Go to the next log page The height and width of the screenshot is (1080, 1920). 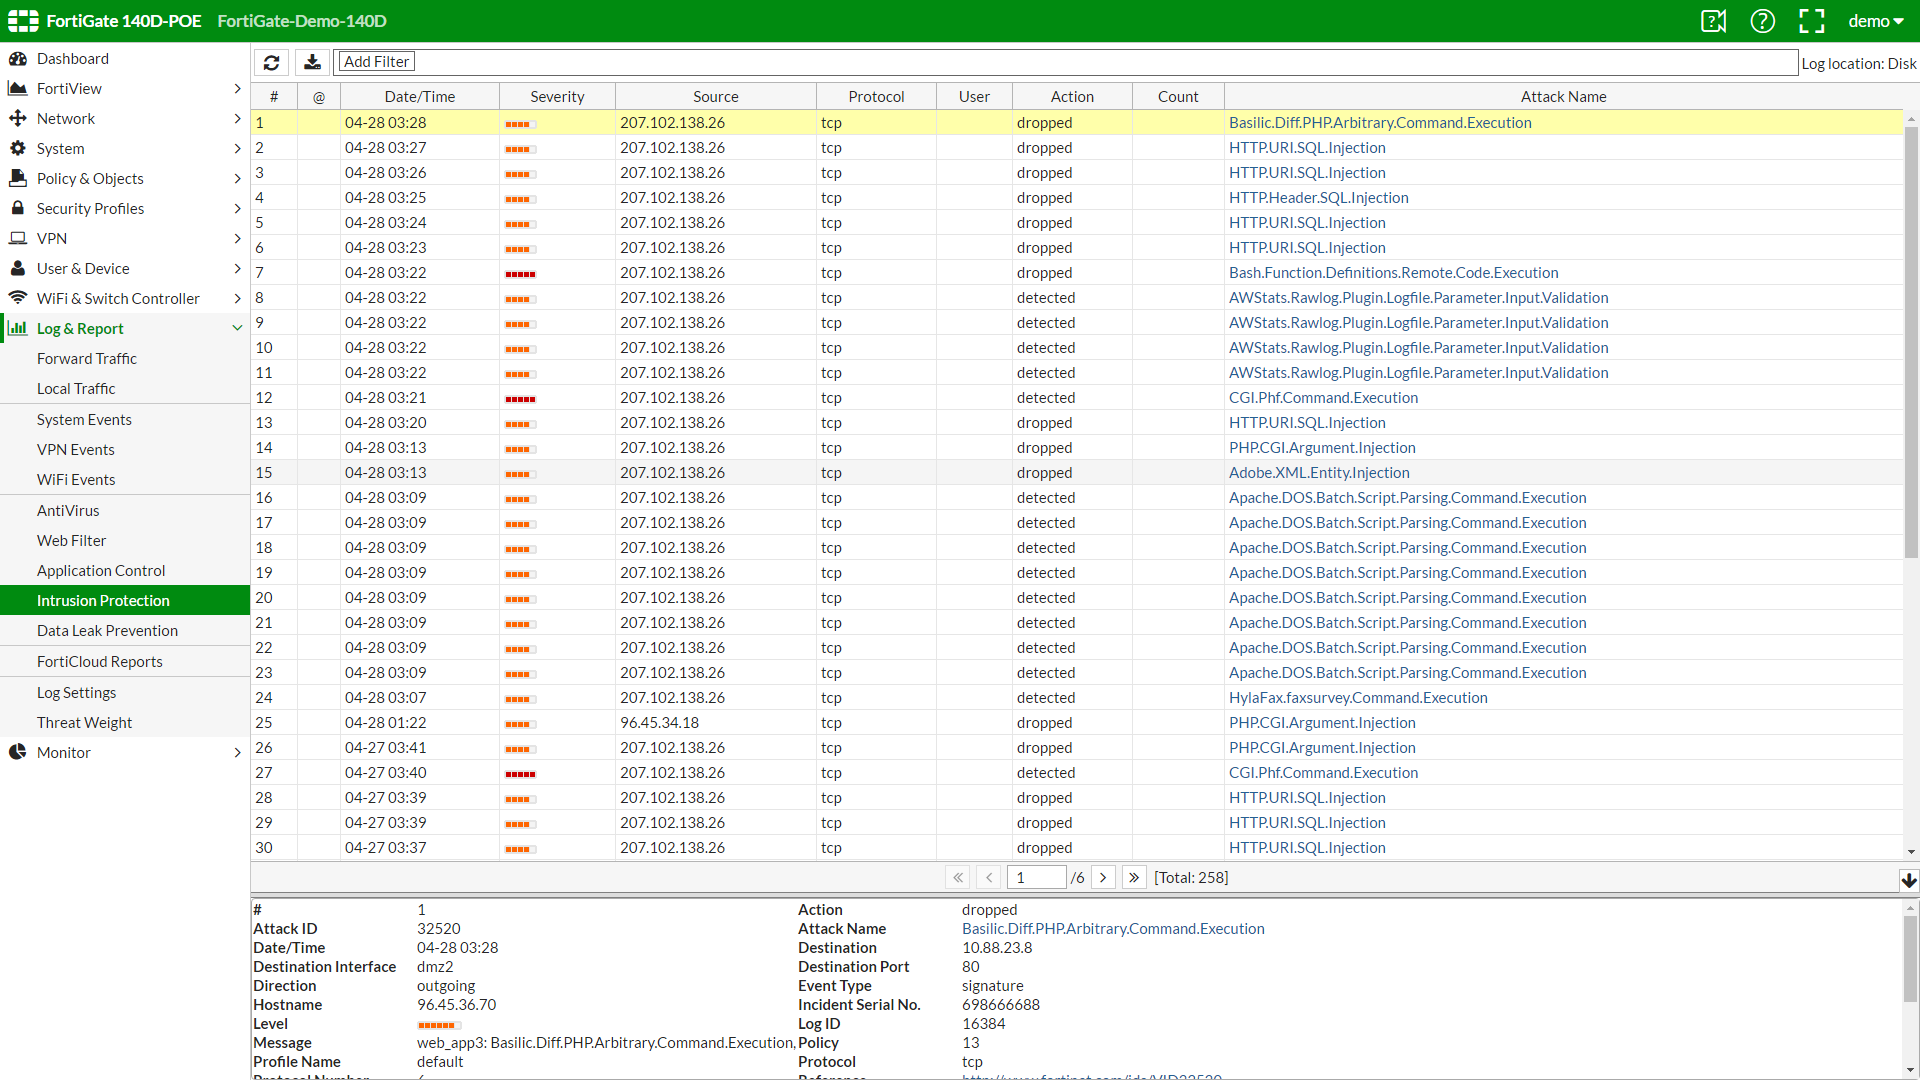(x=1103, y=878)
